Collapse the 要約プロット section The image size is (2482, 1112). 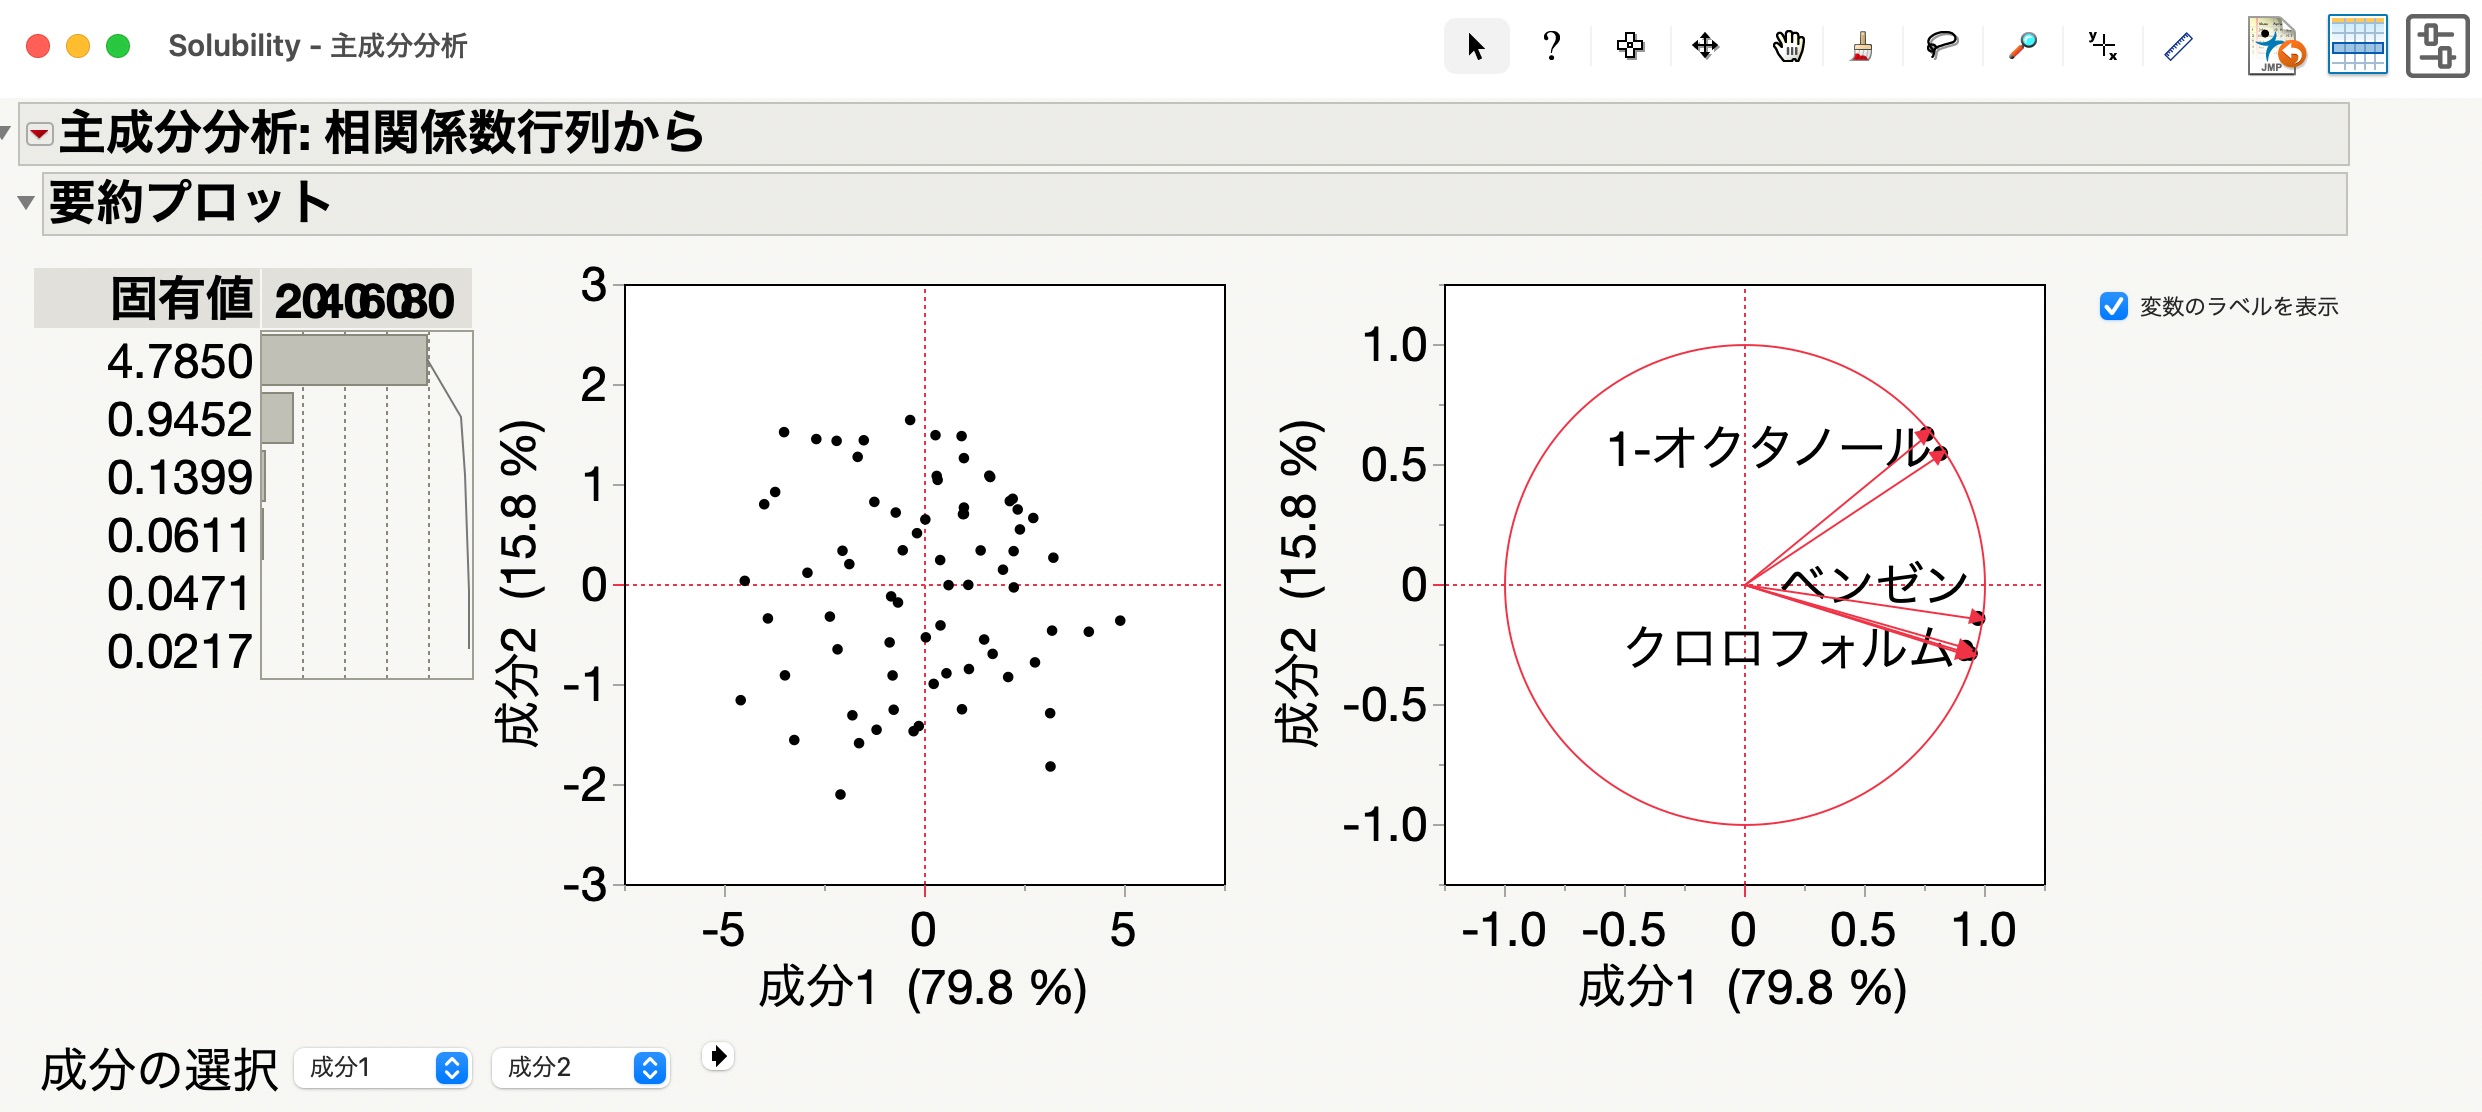[x=26, y=203]
